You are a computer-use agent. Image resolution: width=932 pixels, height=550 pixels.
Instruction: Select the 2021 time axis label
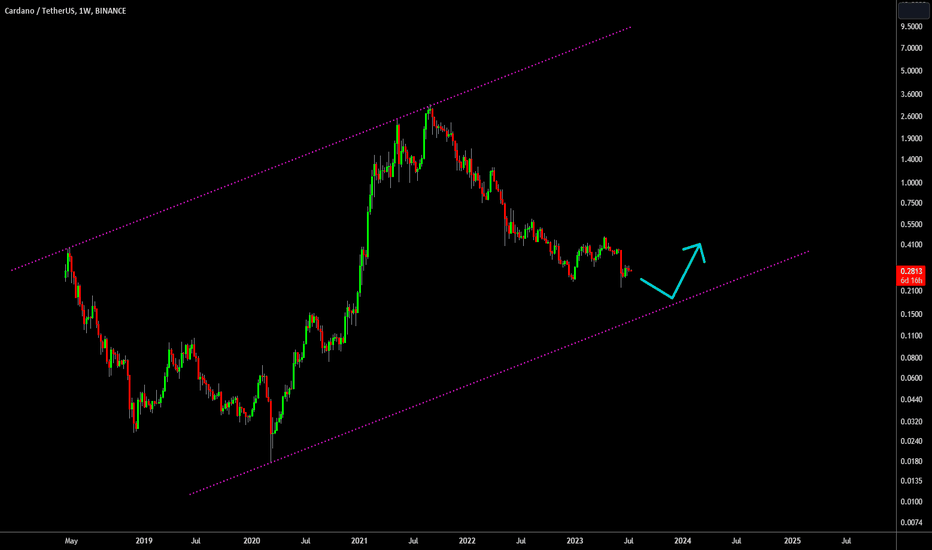[x=359, y=541]
